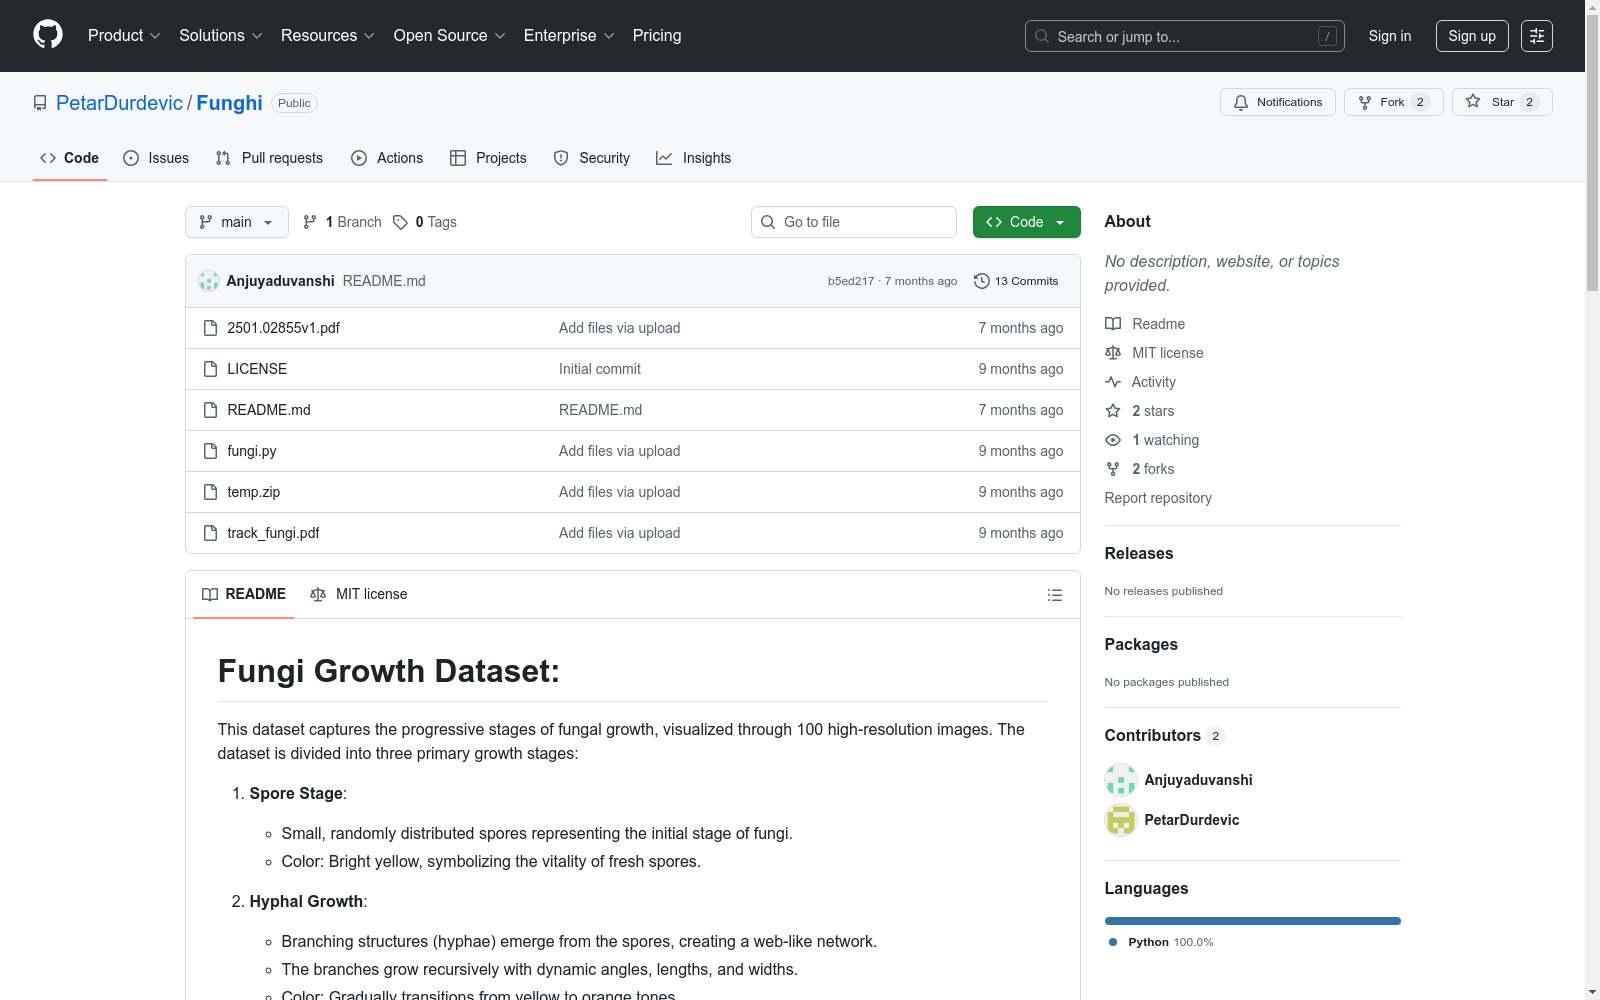Viewport: 1600px width, 1000px height.
Task: Click the branch icon next to 1 Branch
Action: coord(310,222)
